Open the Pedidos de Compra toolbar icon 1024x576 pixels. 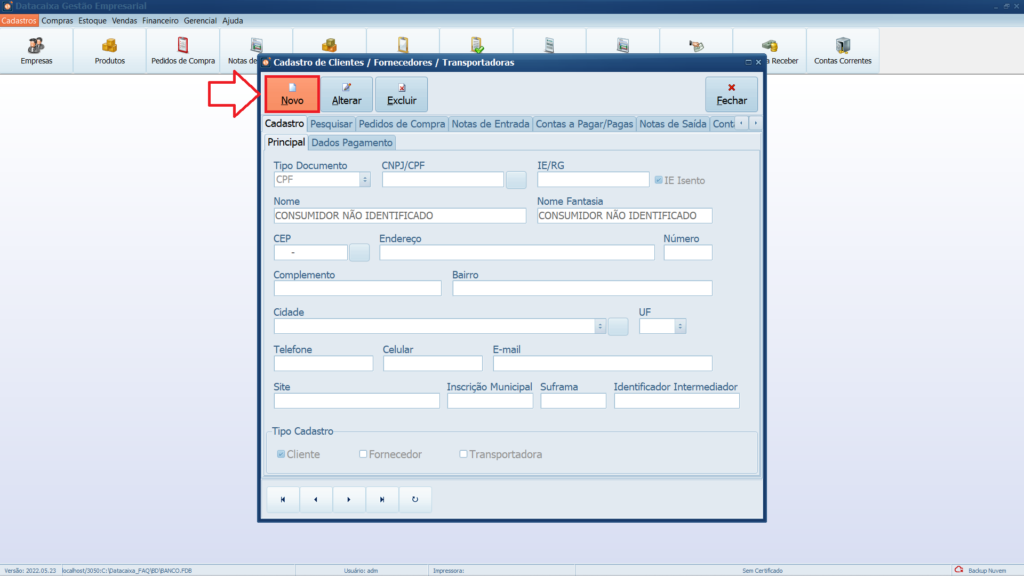[183, 51]
